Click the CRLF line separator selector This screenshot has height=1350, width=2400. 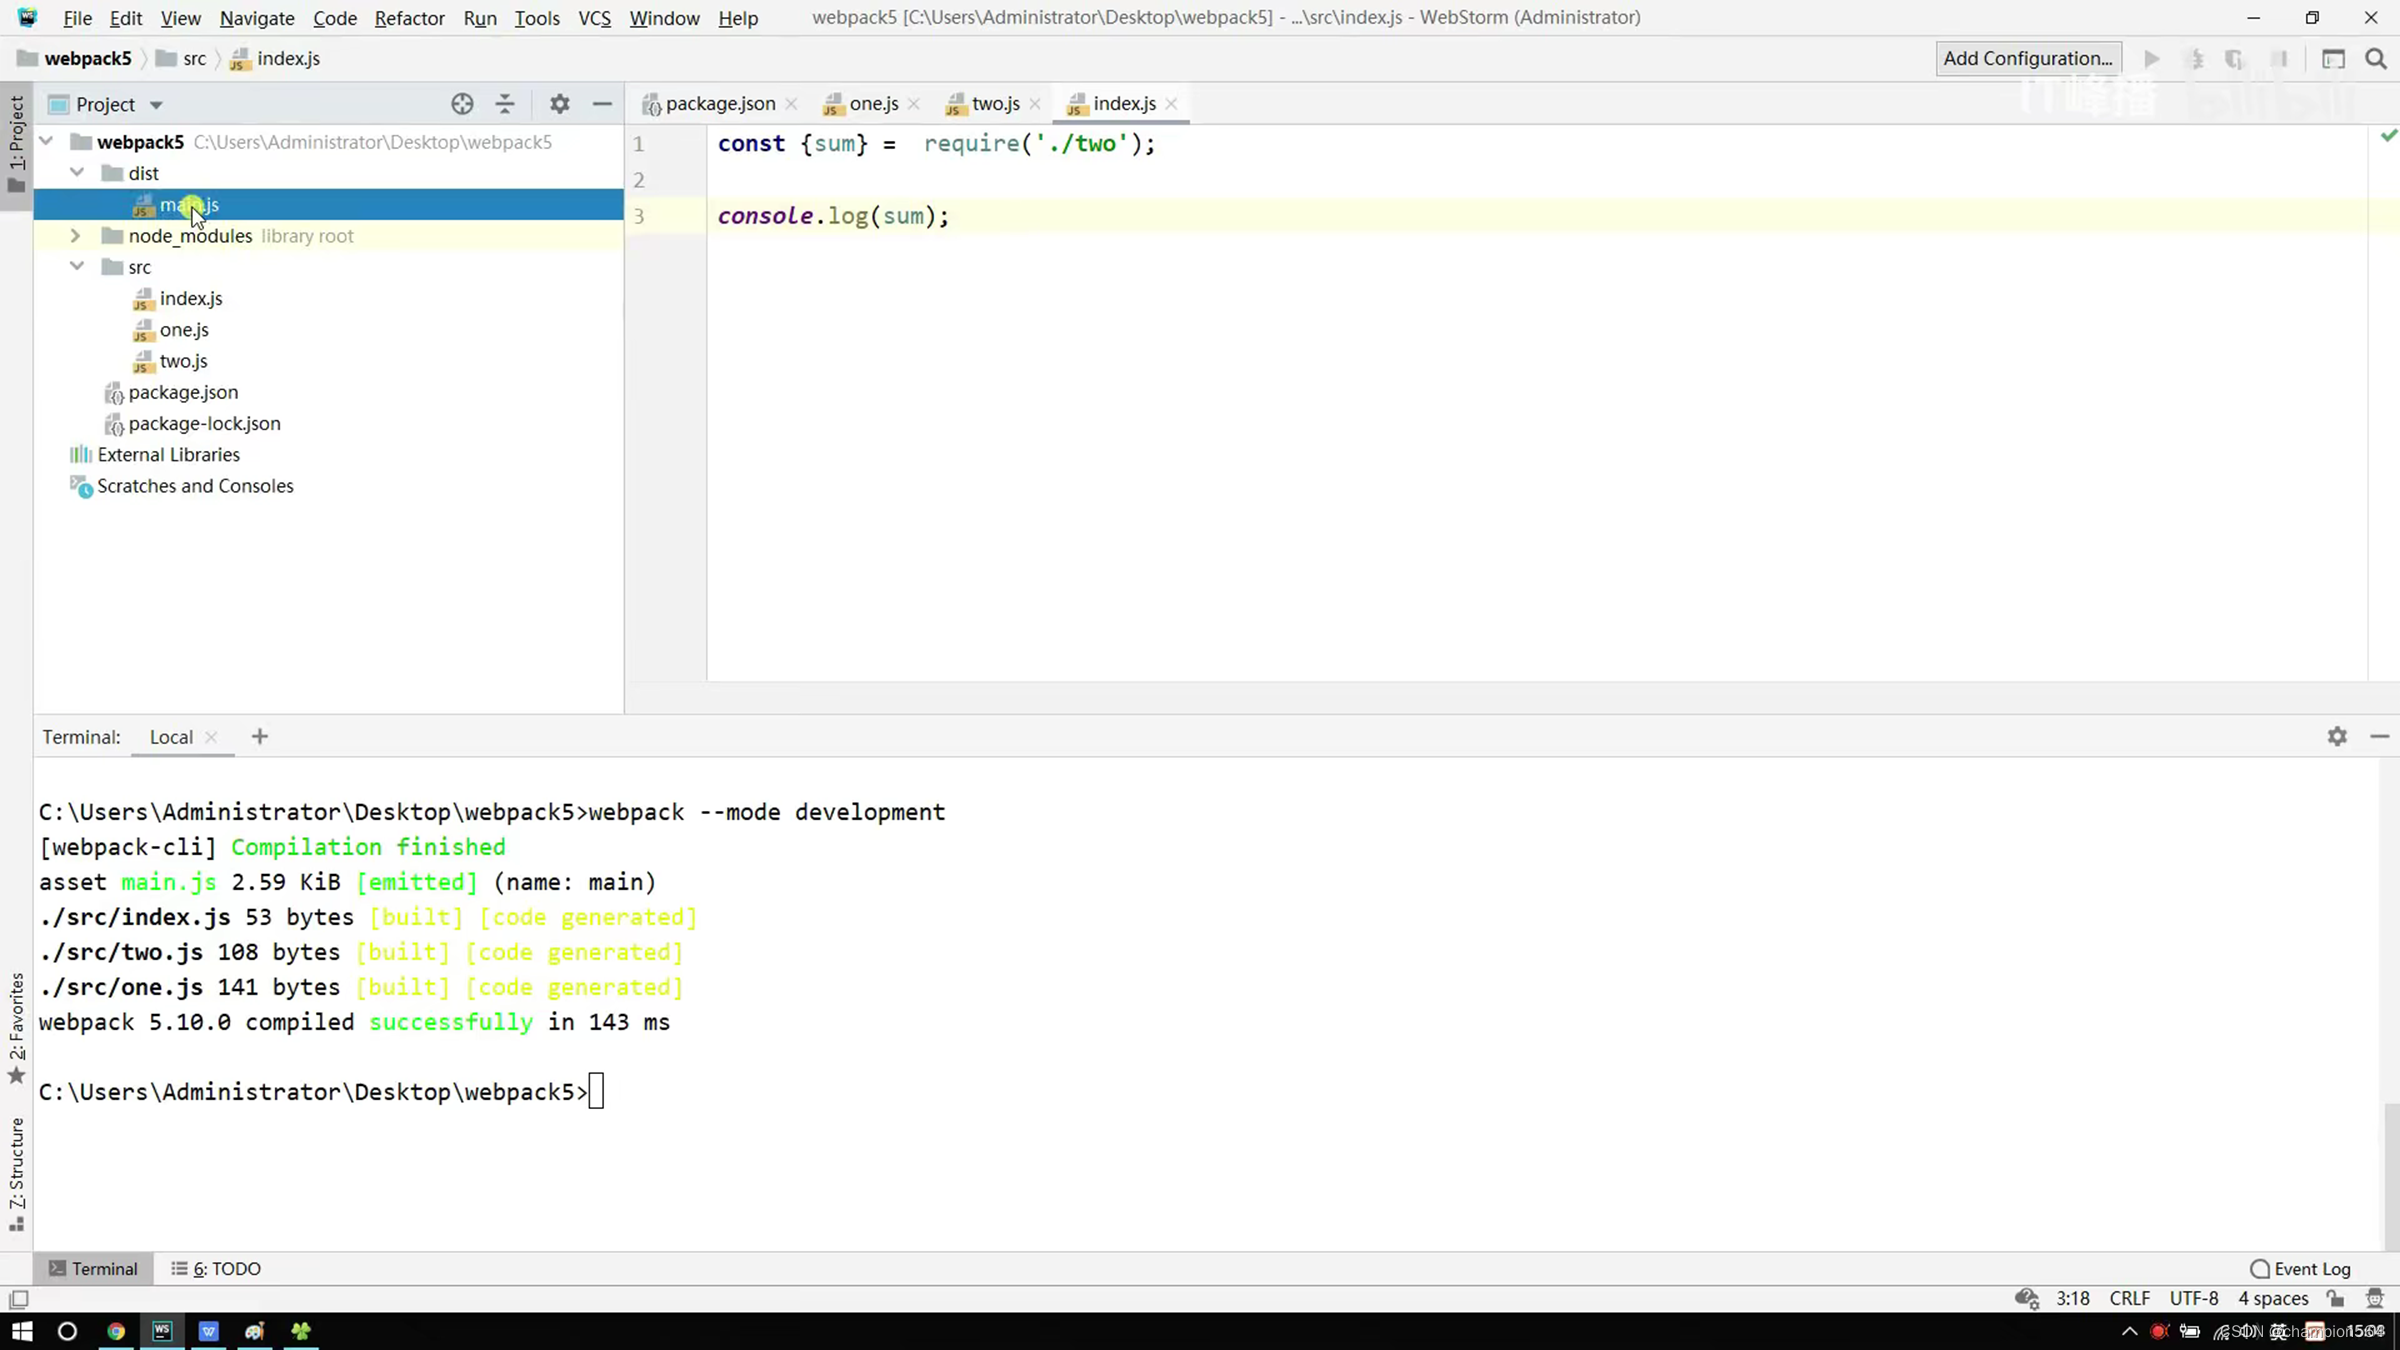point(2129,1298)
